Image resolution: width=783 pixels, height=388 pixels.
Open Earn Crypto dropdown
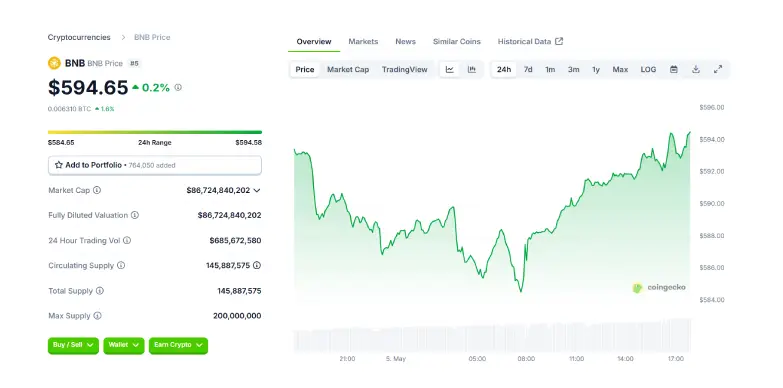[x=178, y=346]
